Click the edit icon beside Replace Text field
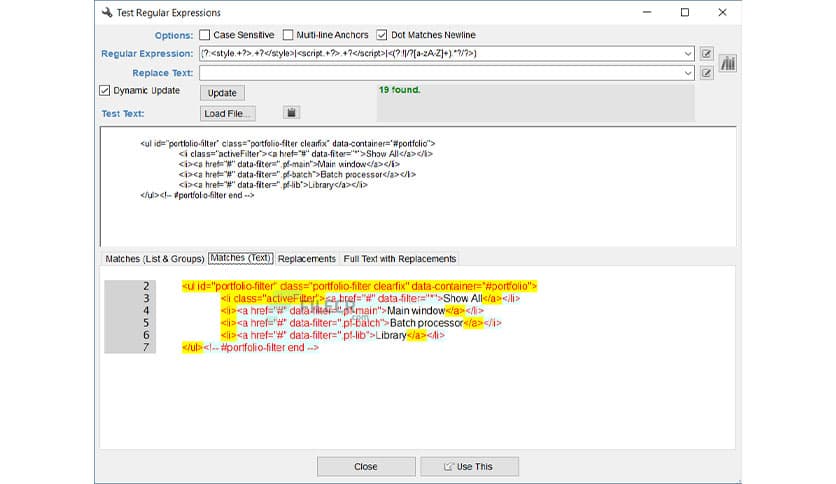This screenshot has height=484, width=836. coord(706,73)
